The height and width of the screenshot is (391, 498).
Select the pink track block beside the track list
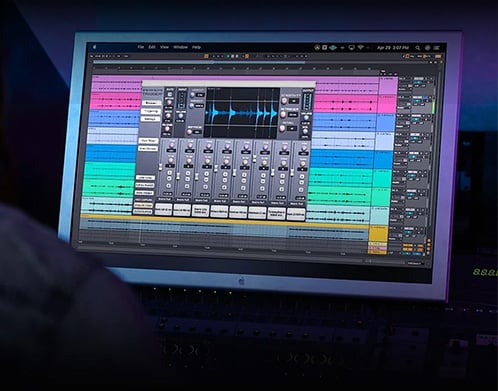click(388, 105)
